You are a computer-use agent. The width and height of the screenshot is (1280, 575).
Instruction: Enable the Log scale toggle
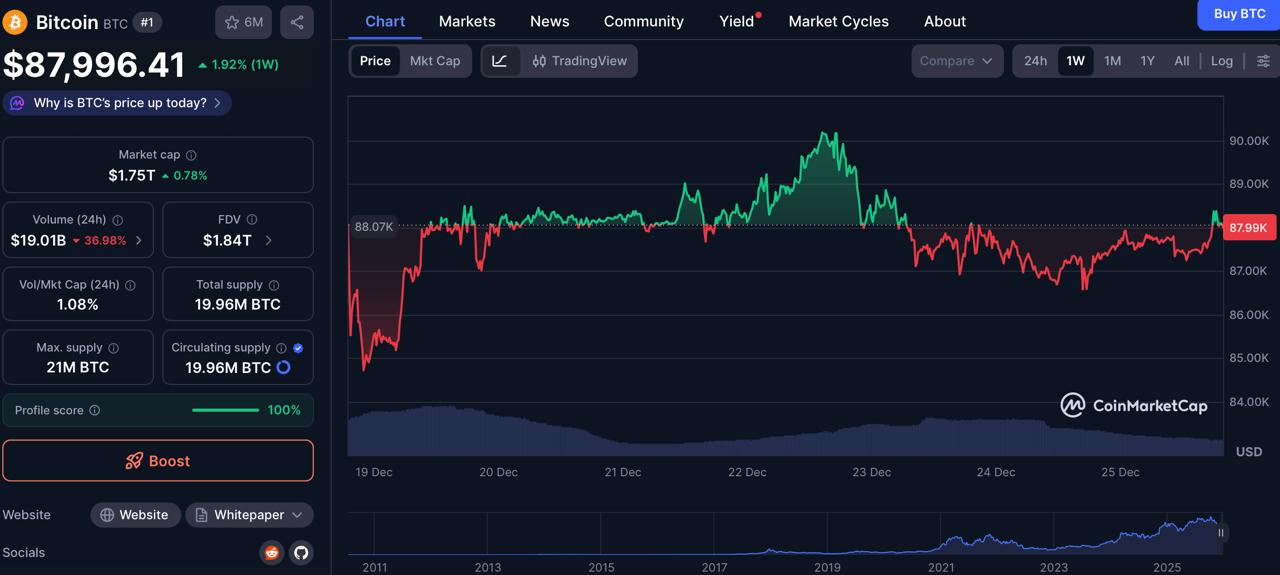tap(1222, 61)
